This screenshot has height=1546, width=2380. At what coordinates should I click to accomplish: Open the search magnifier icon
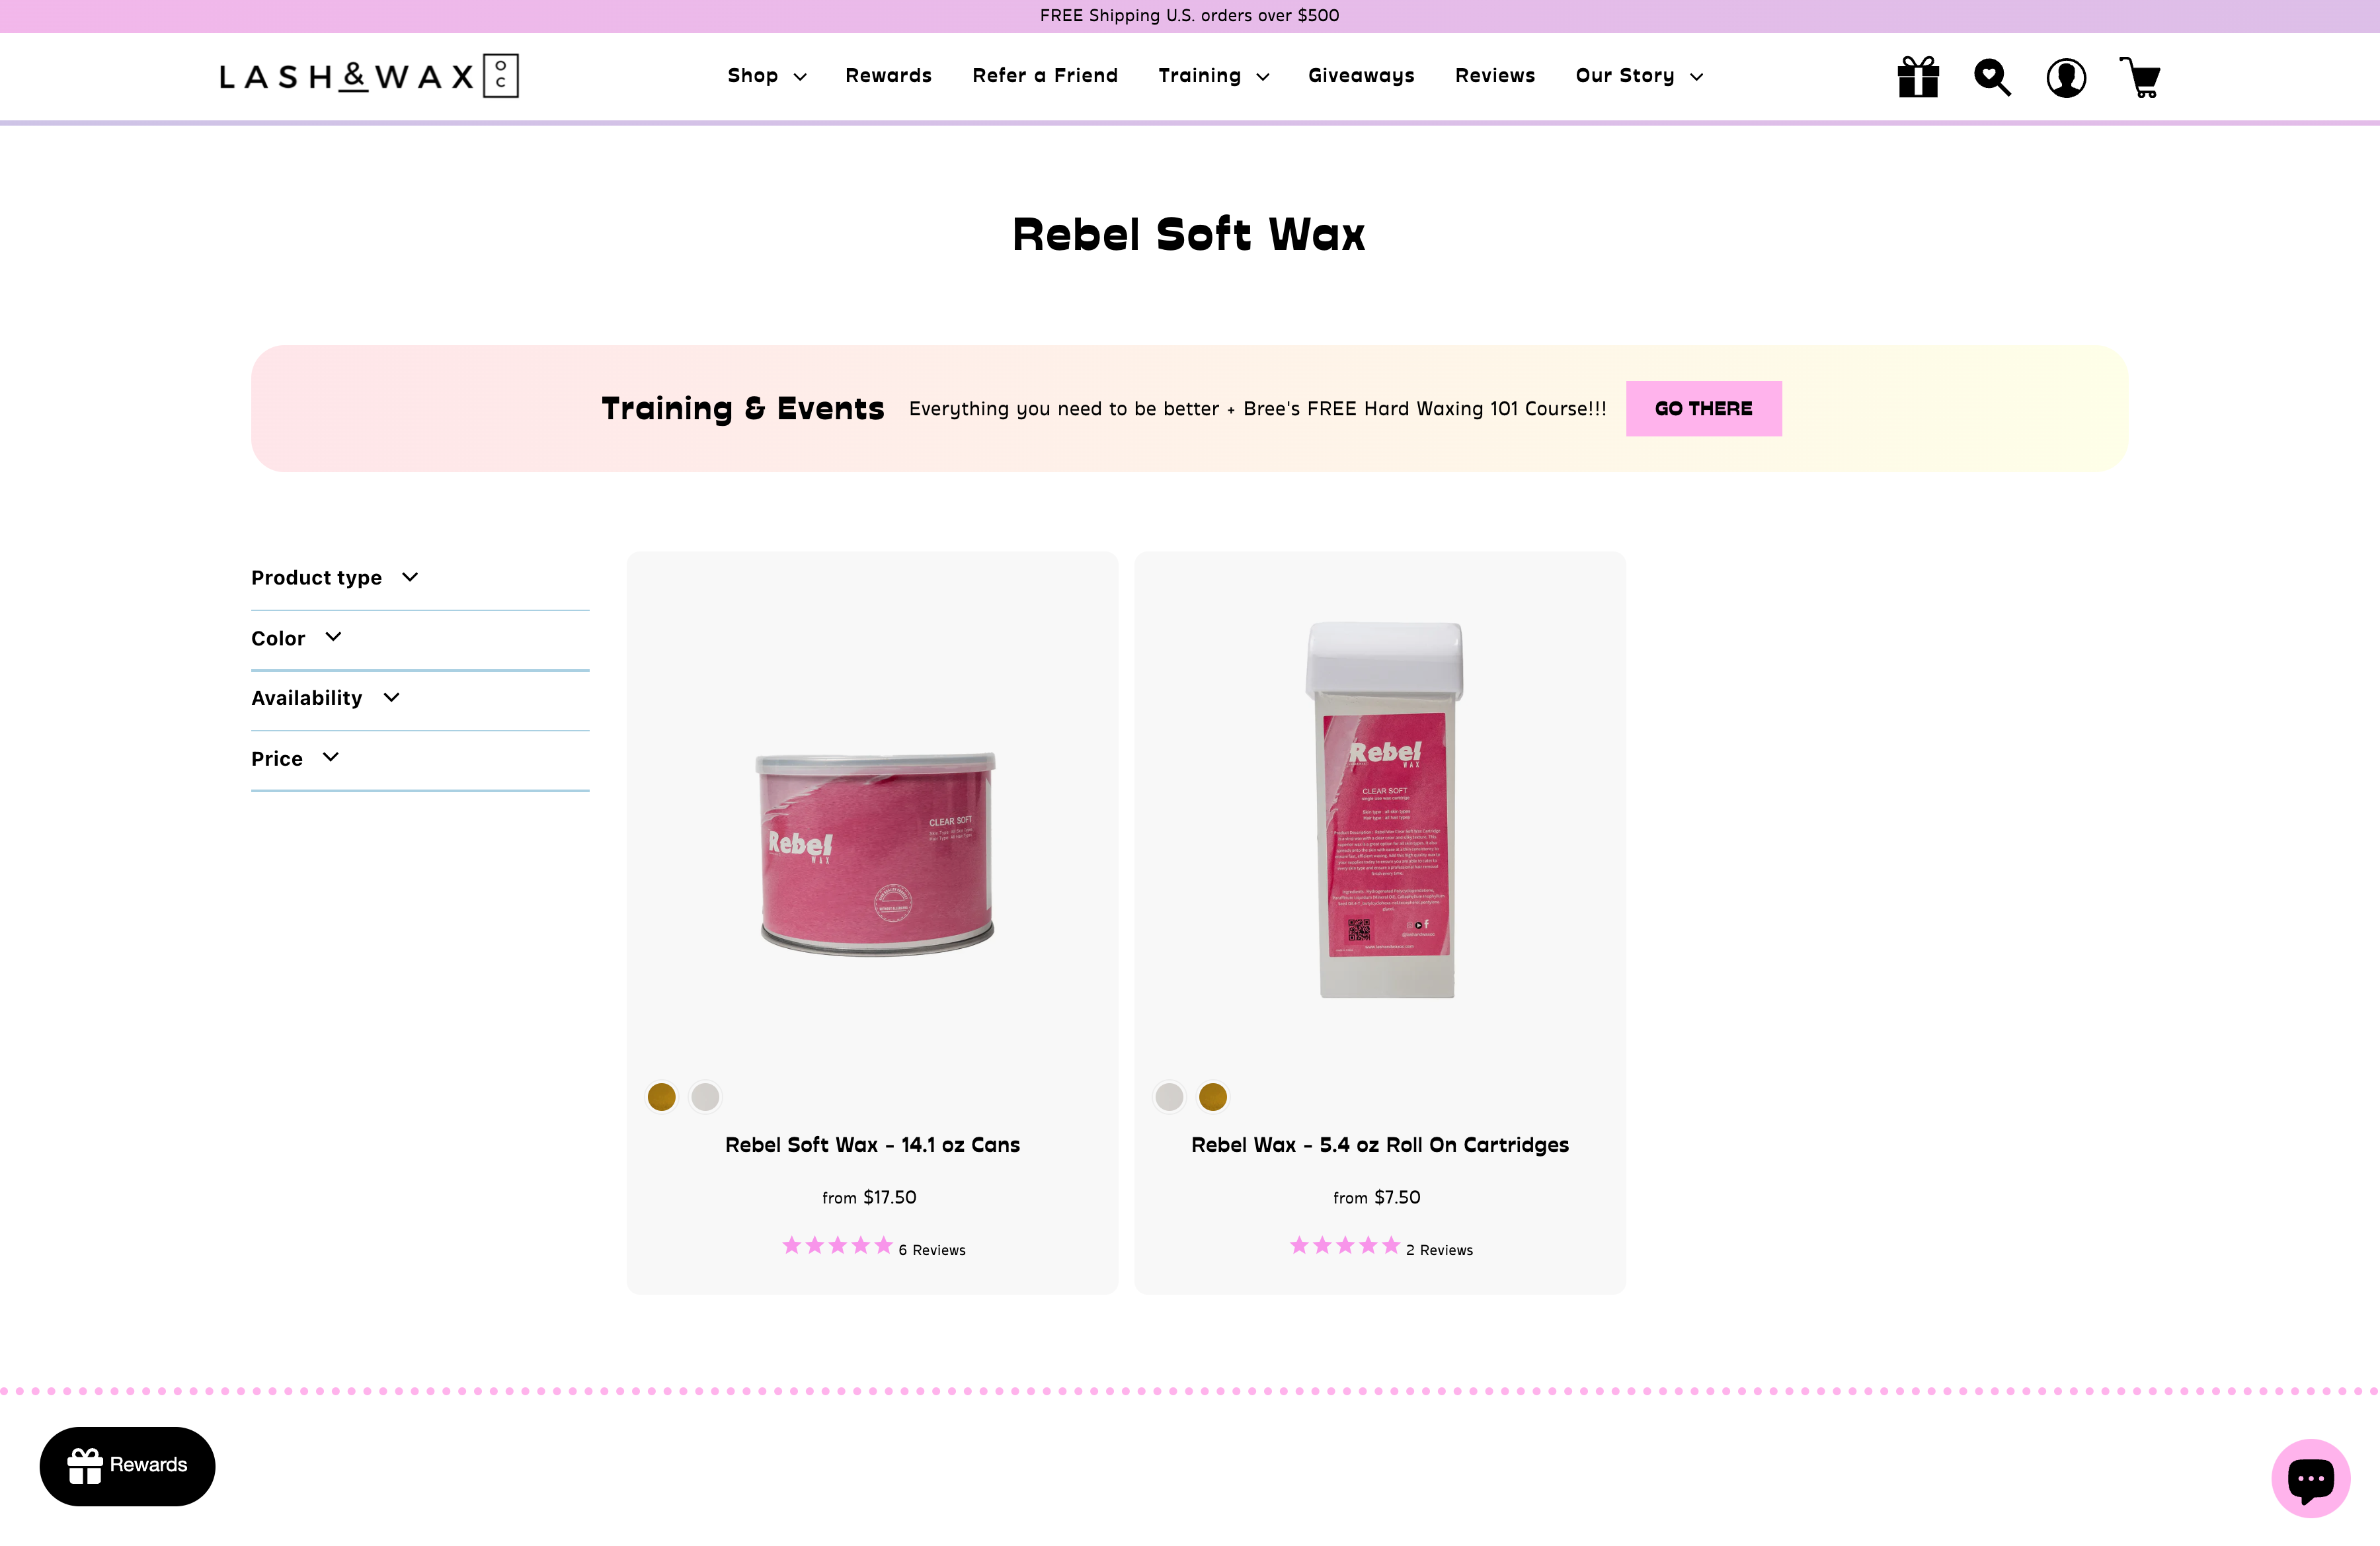[1992, 77]
